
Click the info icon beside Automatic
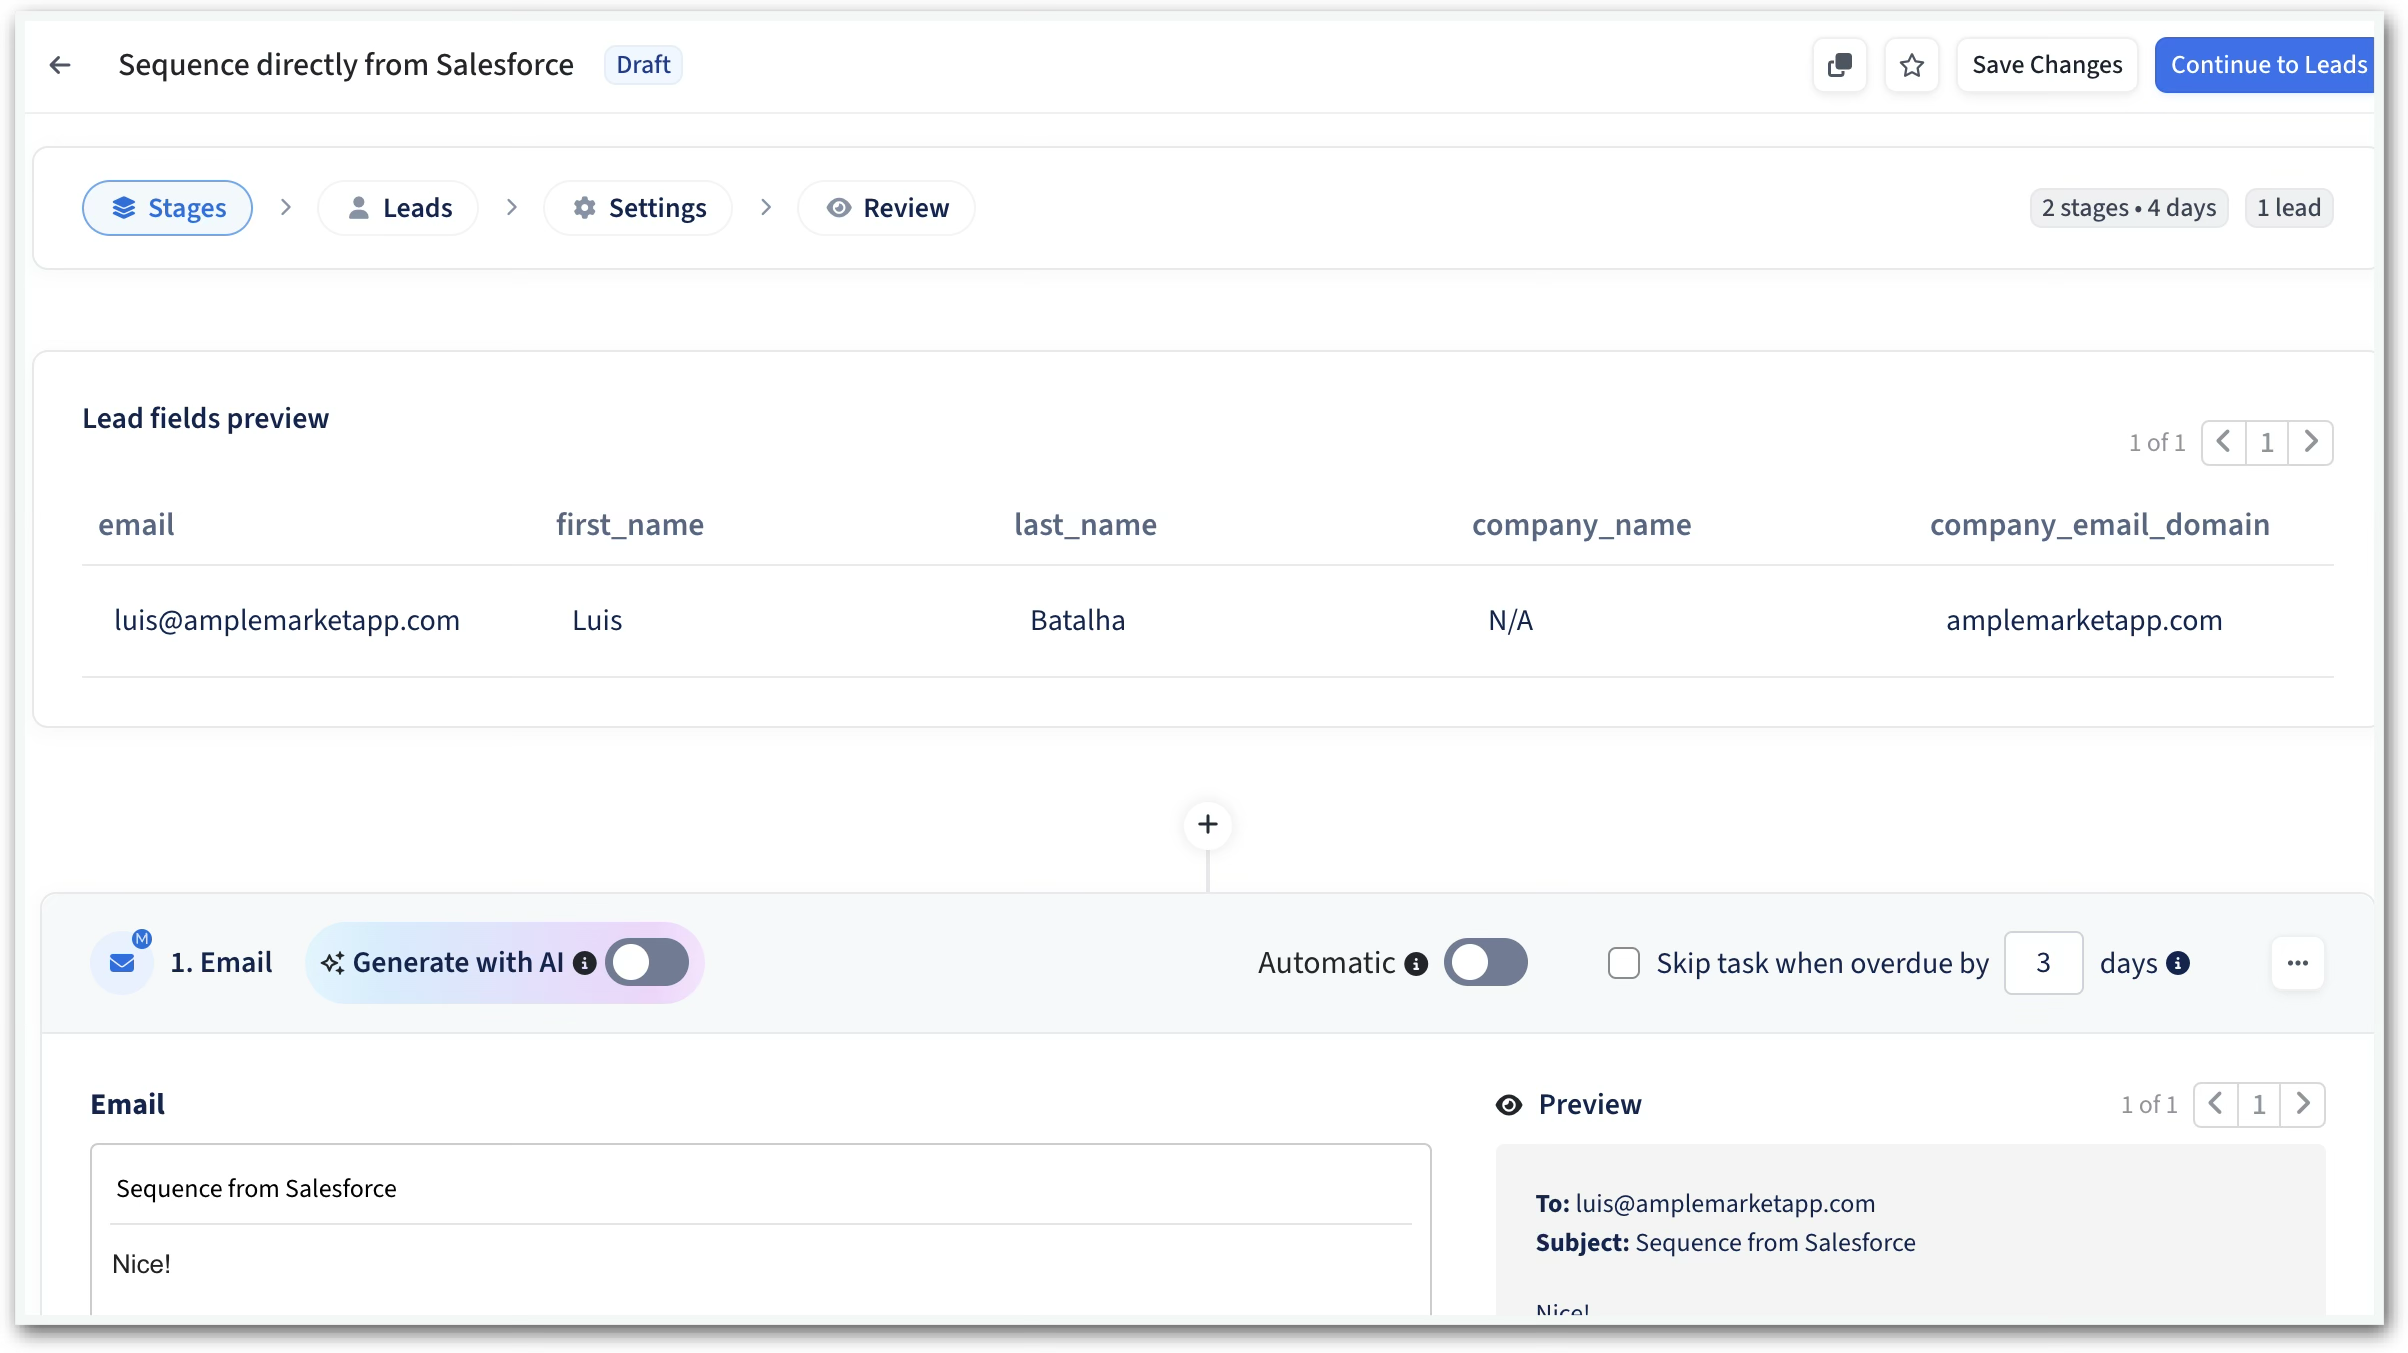pyautogui.click(x=1416, y=964)
